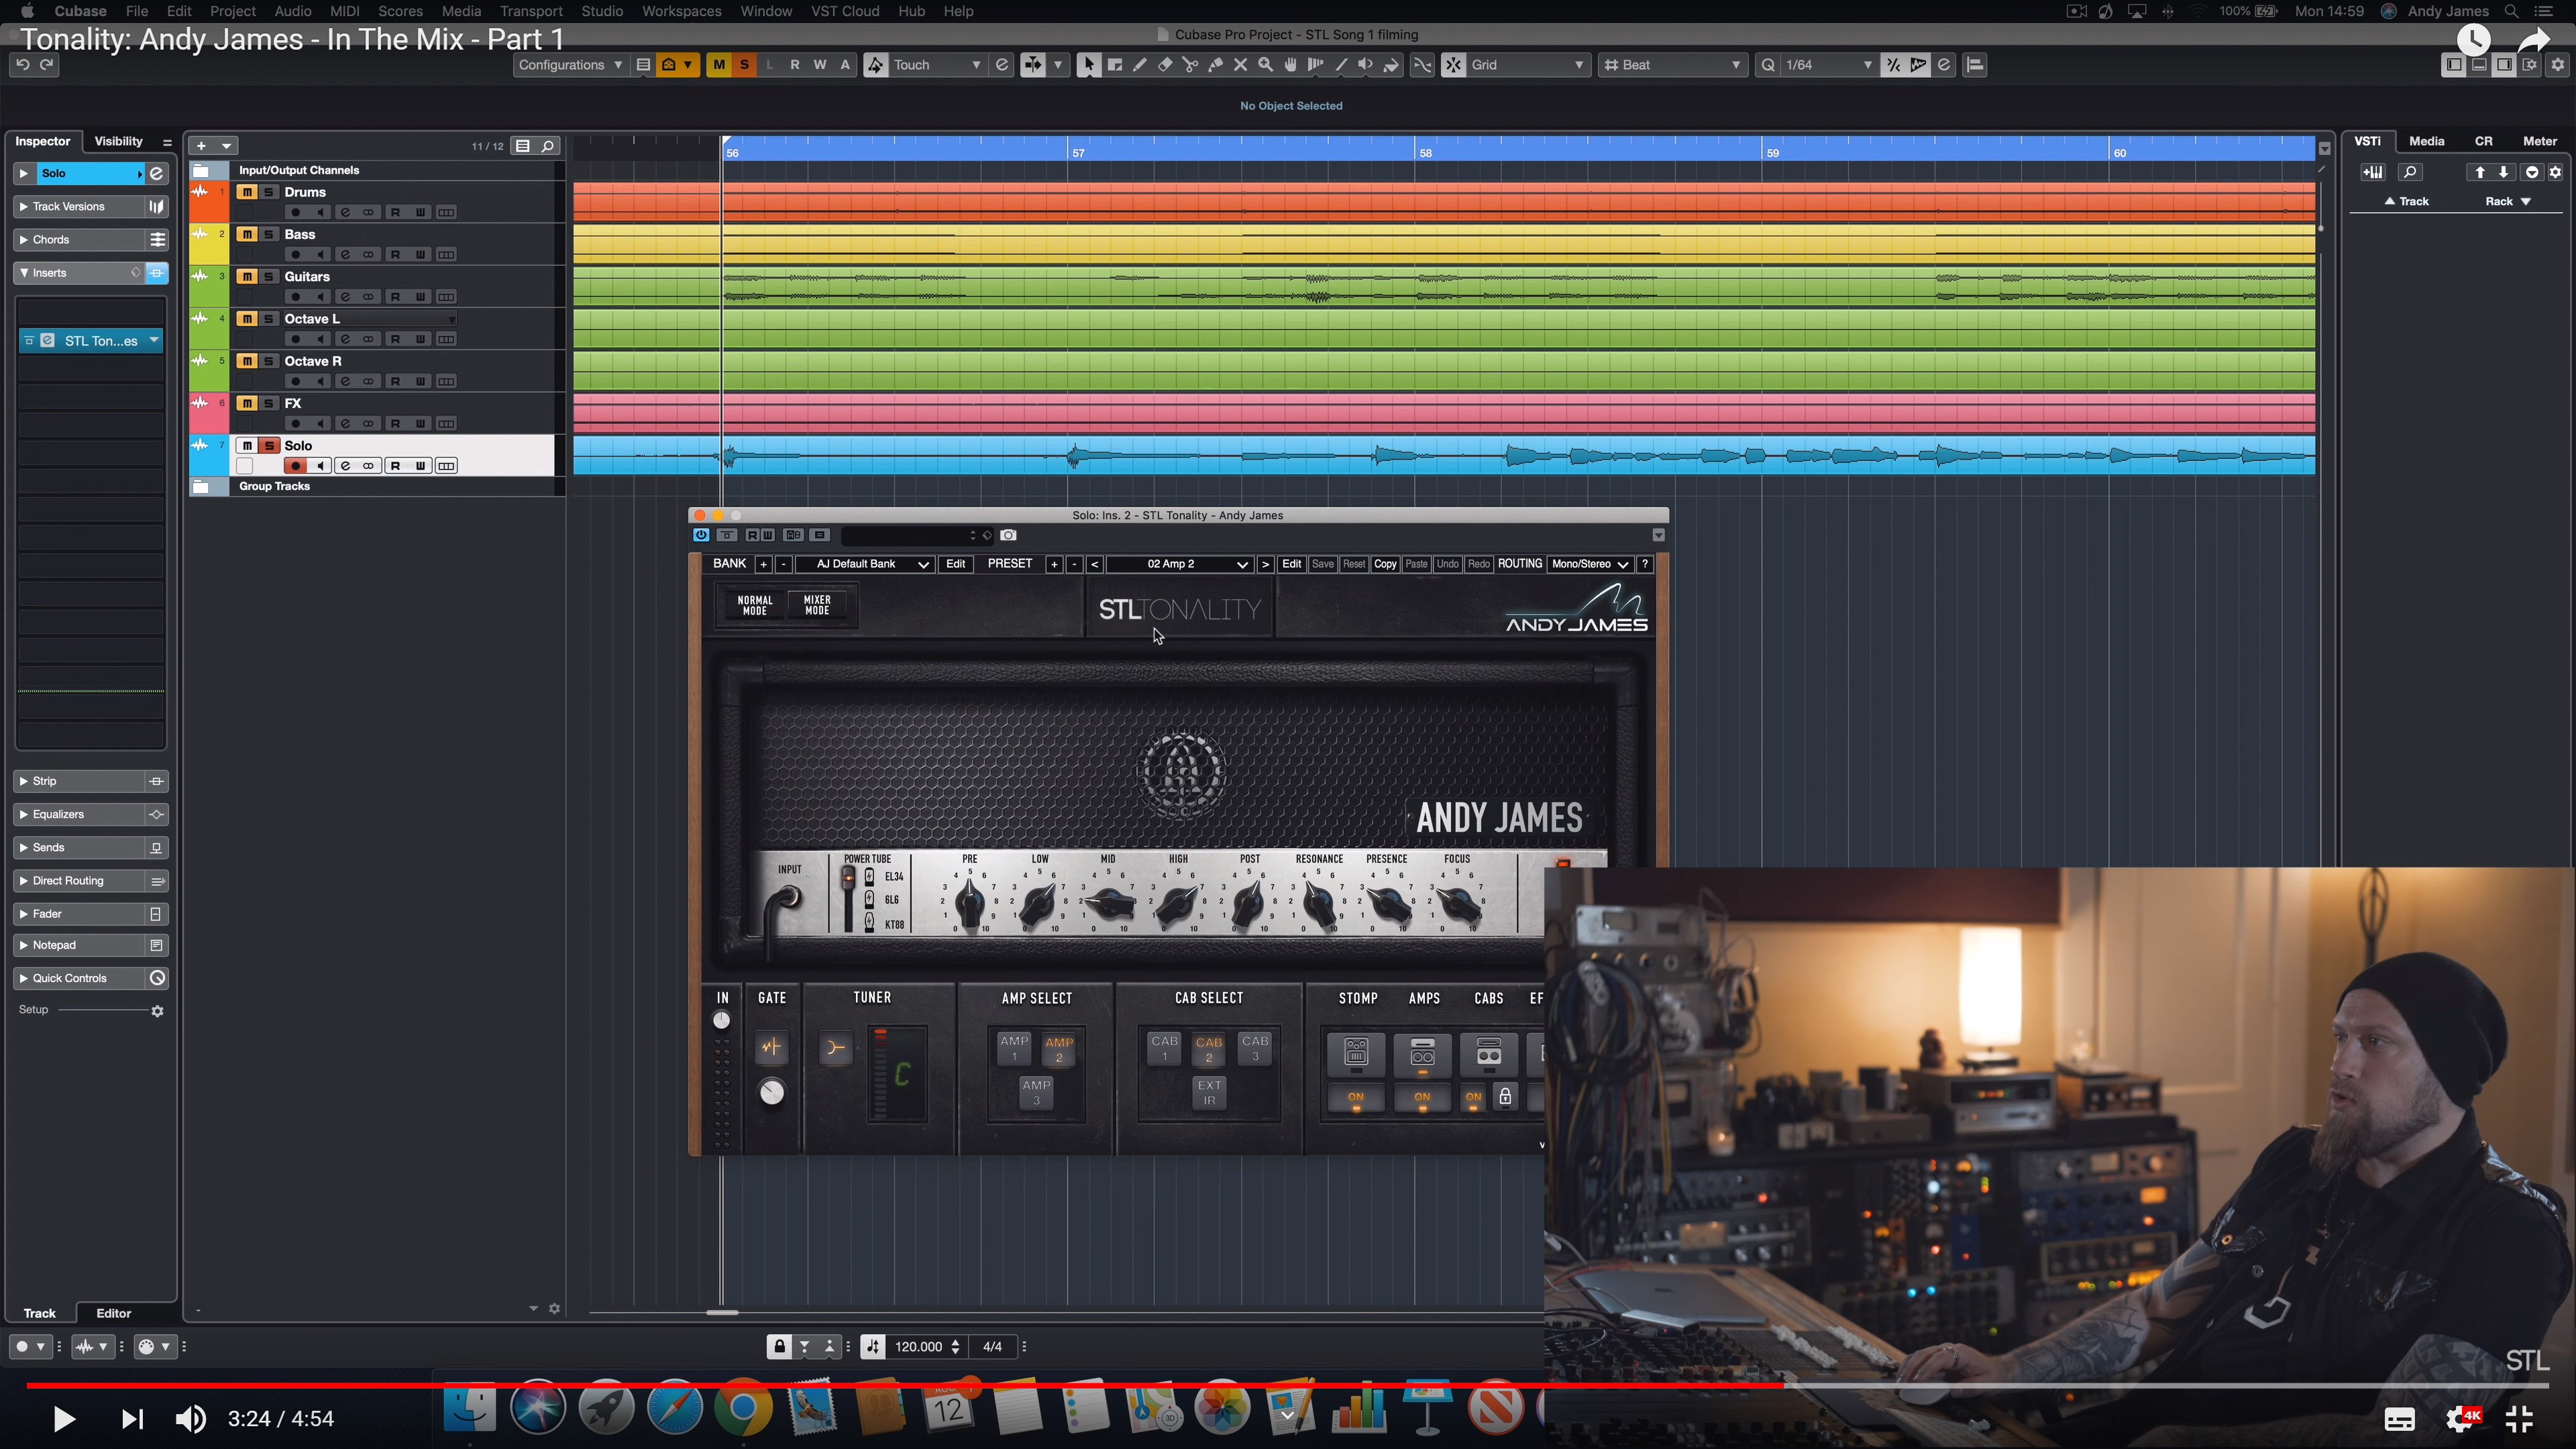Mute the Drums track

[x=247, y=192]
